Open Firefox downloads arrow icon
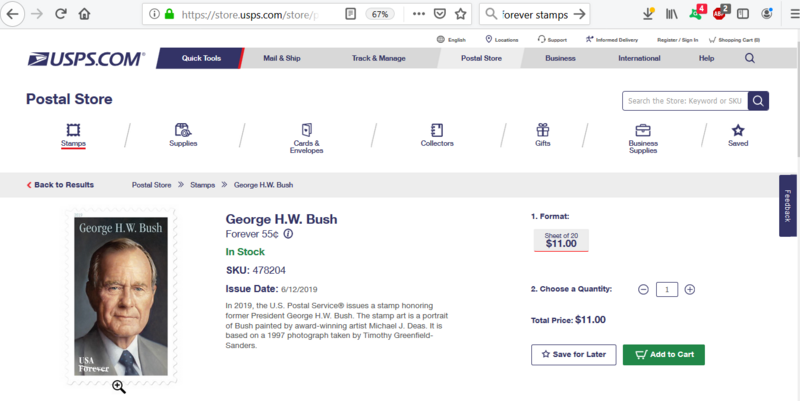The width and height of the screenshot is (800, 401). pyautogui.click(x=648, y=14)
